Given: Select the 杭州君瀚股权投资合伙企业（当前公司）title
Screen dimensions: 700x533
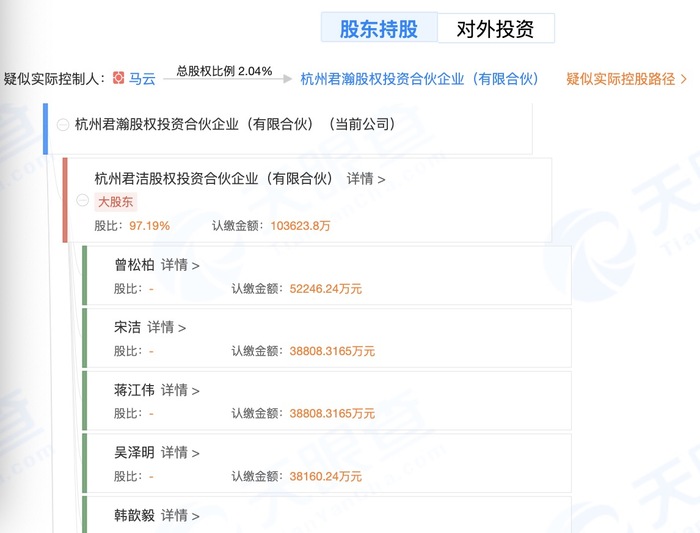Looking at the screenshot, I should [x=236, y=124].
